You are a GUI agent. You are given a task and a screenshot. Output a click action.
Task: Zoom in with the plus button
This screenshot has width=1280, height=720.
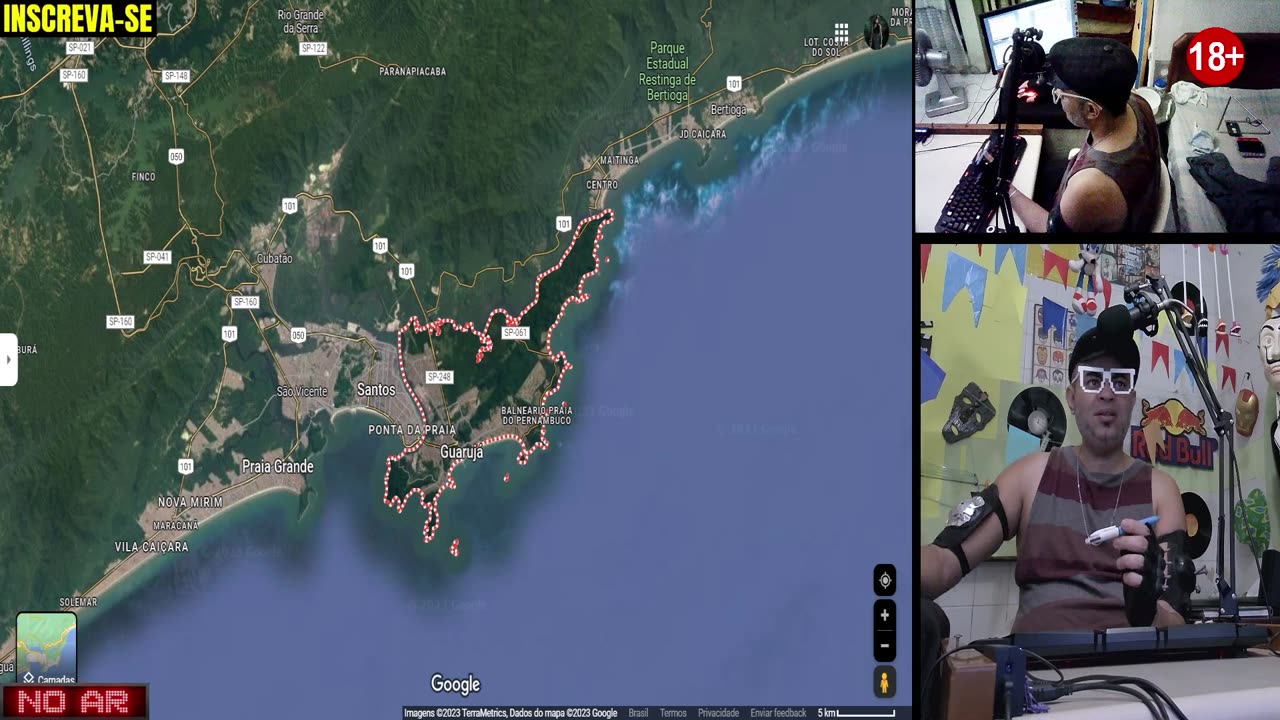pos(884,615)
